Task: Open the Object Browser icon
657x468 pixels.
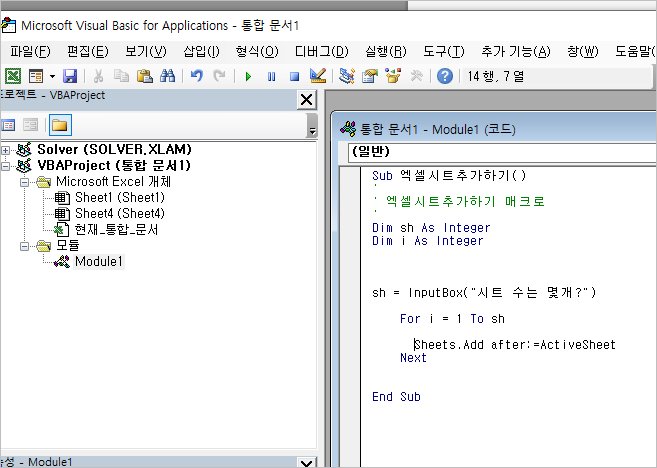Action: (x=392, y=76)
